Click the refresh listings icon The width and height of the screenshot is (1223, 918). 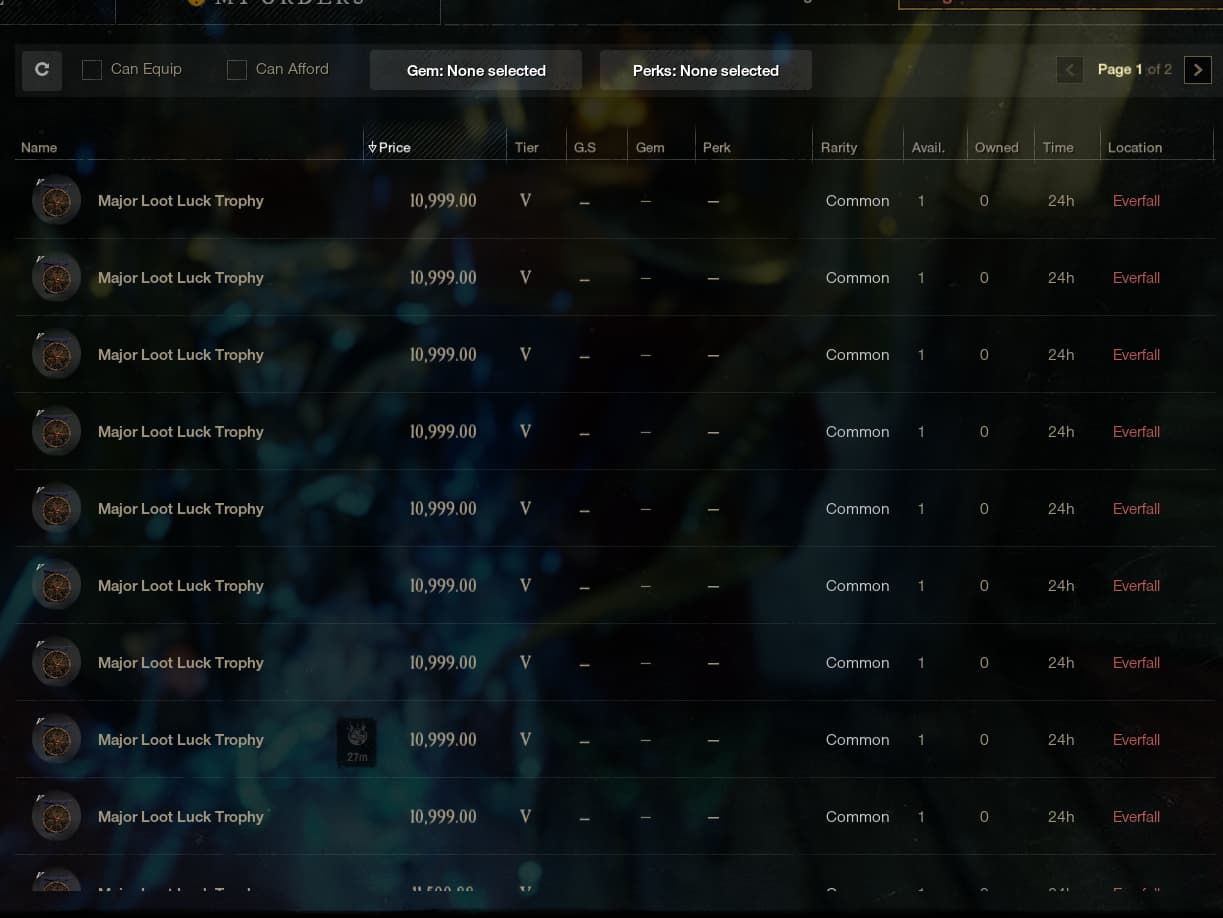[x=42, y=70]
